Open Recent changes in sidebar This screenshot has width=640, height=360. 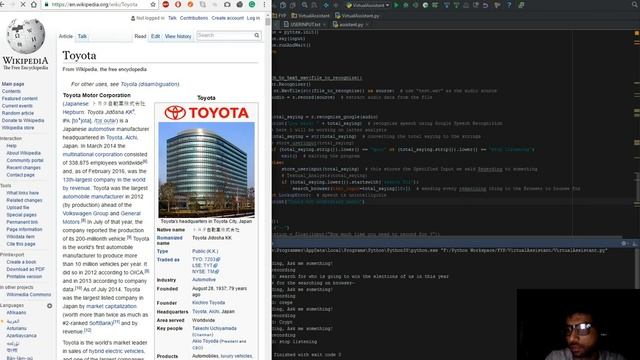click(23, 167)
